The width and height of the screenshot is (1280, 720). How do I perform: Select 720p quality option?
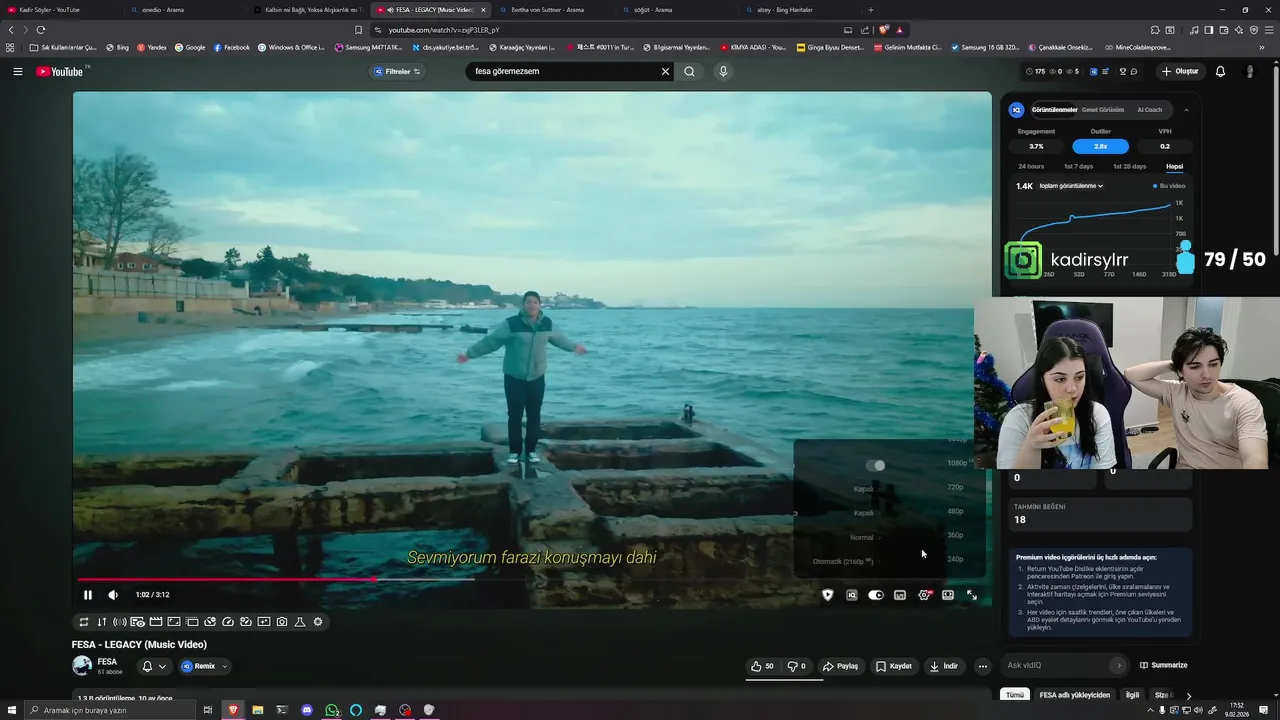tap(955, 487)
